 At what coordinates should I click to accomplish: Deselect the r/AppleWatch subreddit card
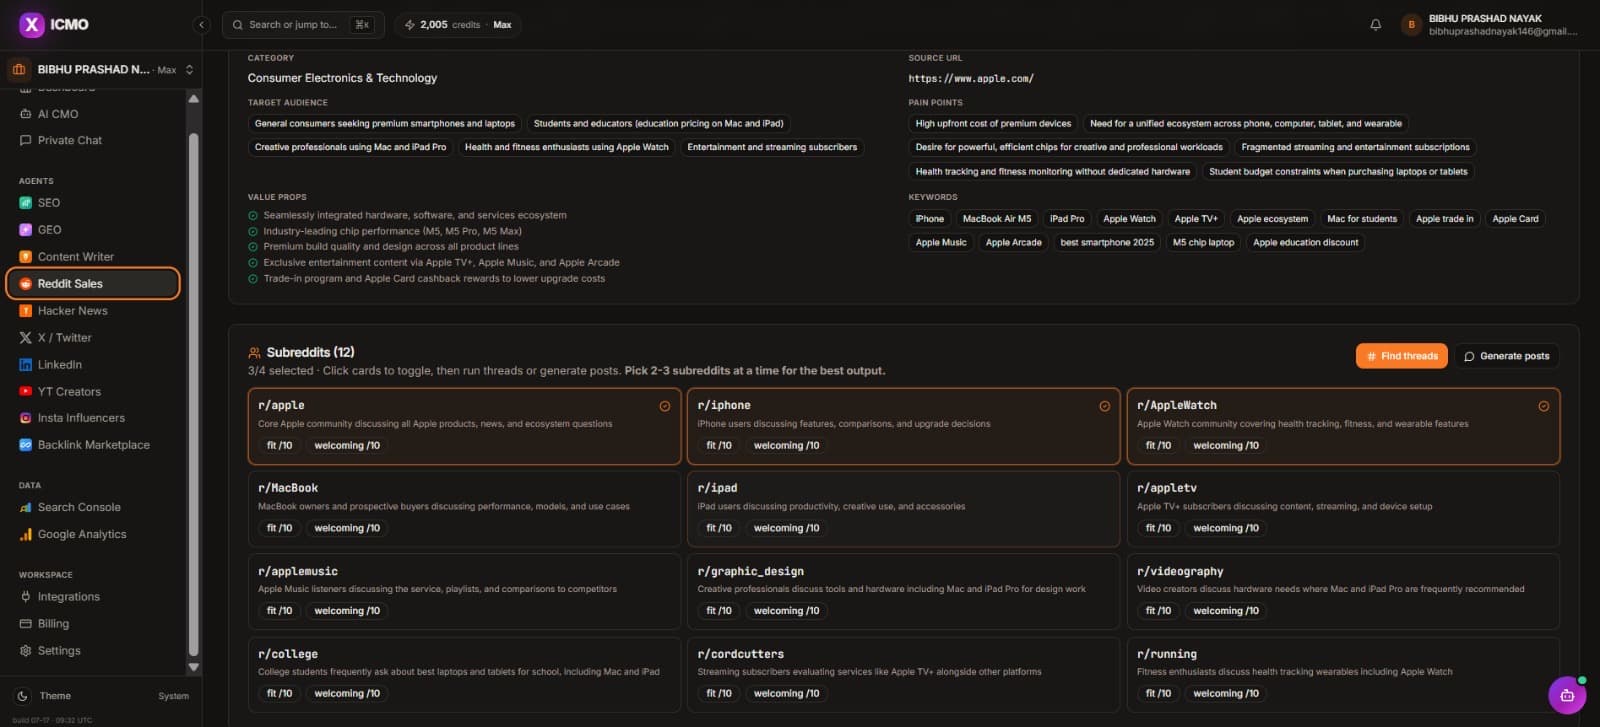pos(1343,426)
